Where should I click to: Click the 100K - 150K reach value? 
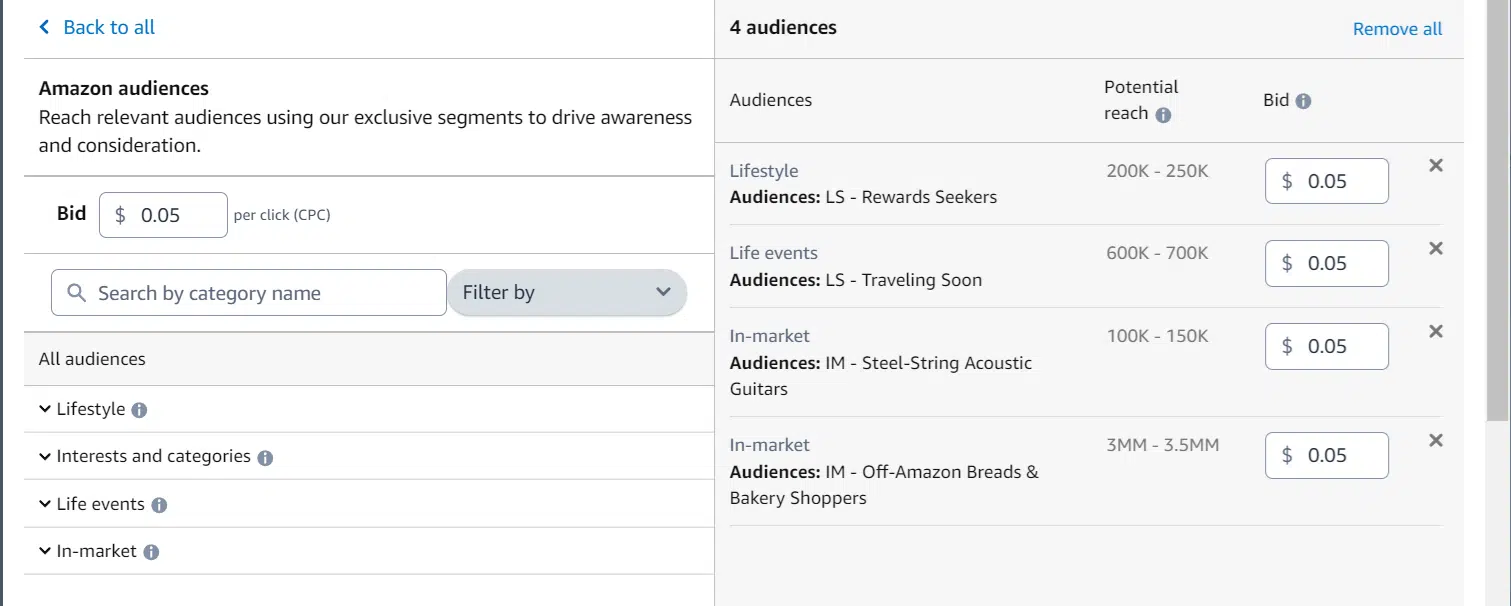tap(1157, 336)
